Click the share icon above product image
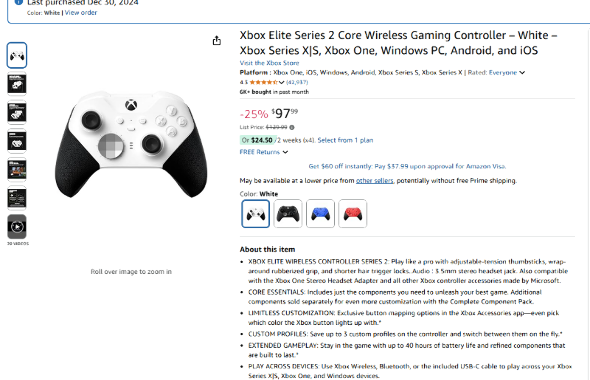The width and height of the screenshot is (590, 380). (217, 40)
